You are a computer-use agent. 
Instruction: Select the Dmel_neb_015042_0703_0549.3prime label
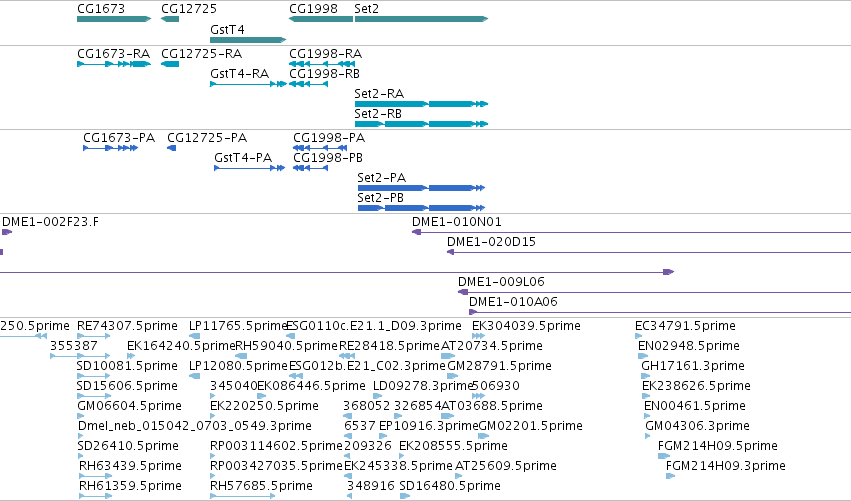[195, 426]
